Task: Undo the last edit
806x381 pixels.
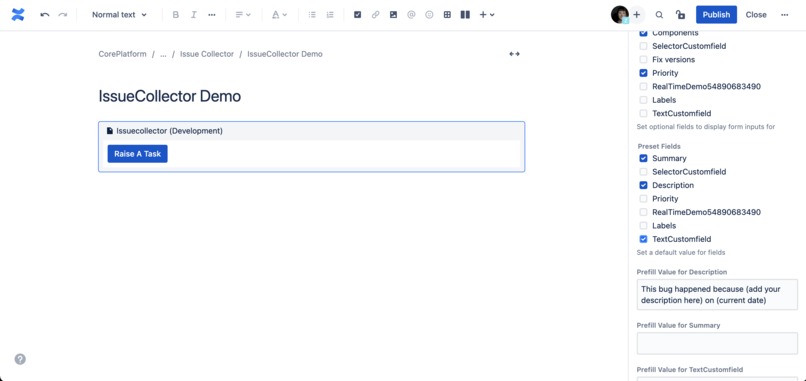Action: click(x=45, y=15)
